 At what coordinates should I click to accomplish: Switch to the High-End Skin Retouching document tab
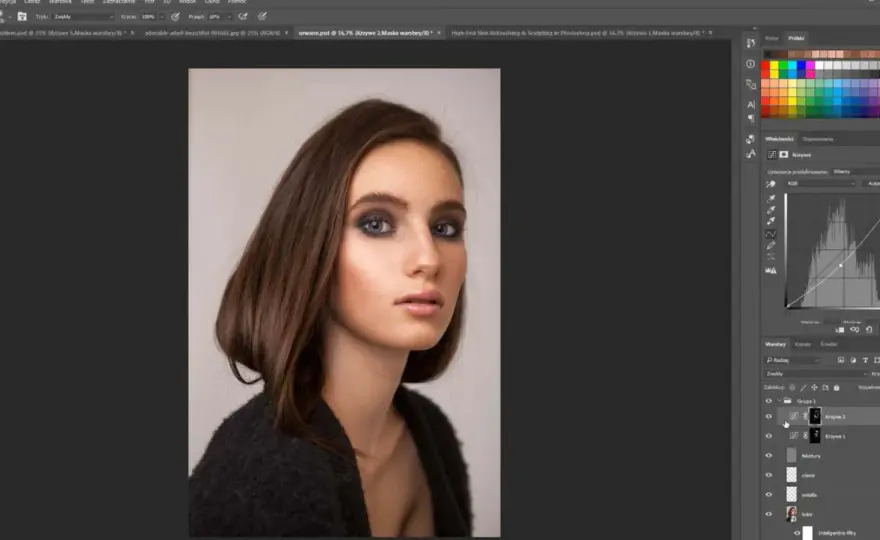pos(578,33)
